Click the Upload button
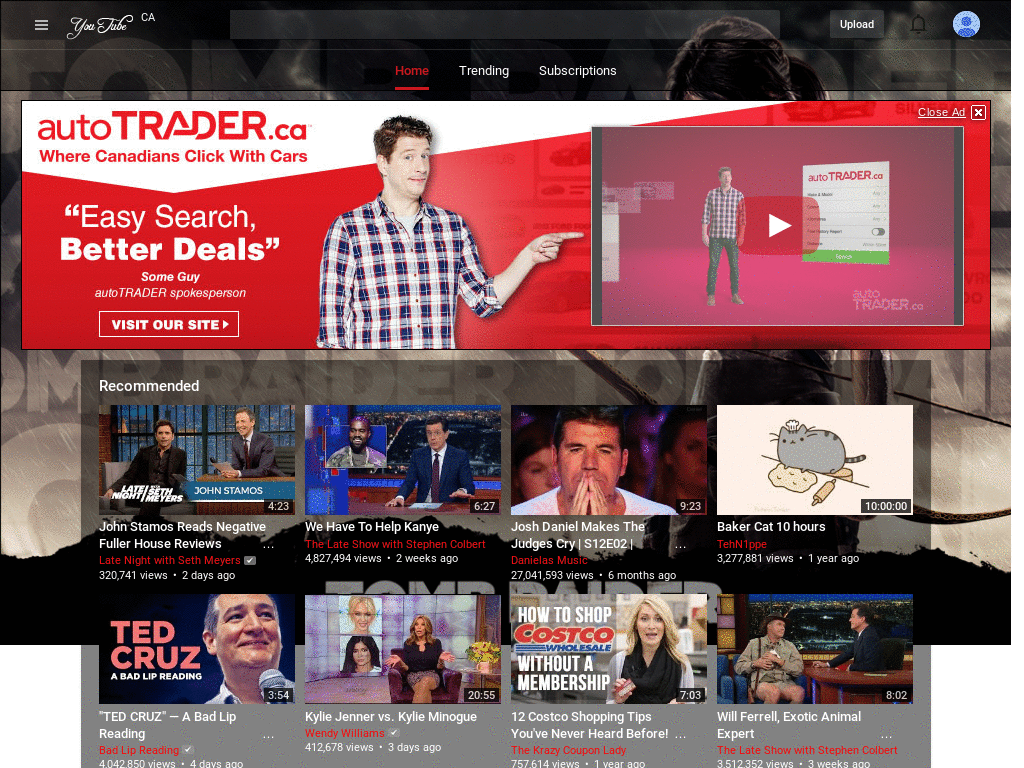The image size is (1024, 768). coord(857,24)
